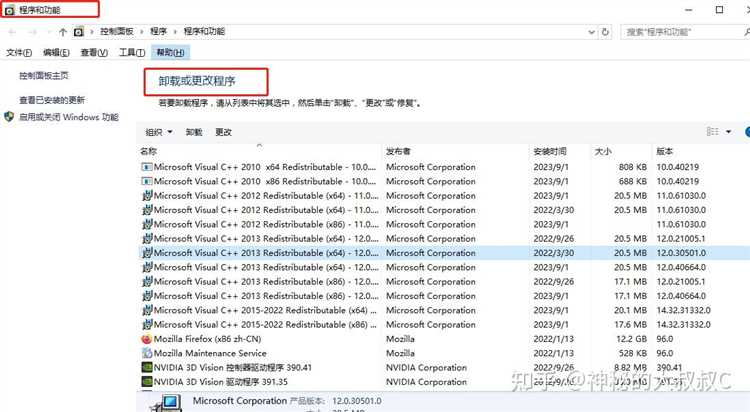Go up one level with the up arrow
Image resolution: width=750 pixels, height=412 pixels.
coord(63,32)
